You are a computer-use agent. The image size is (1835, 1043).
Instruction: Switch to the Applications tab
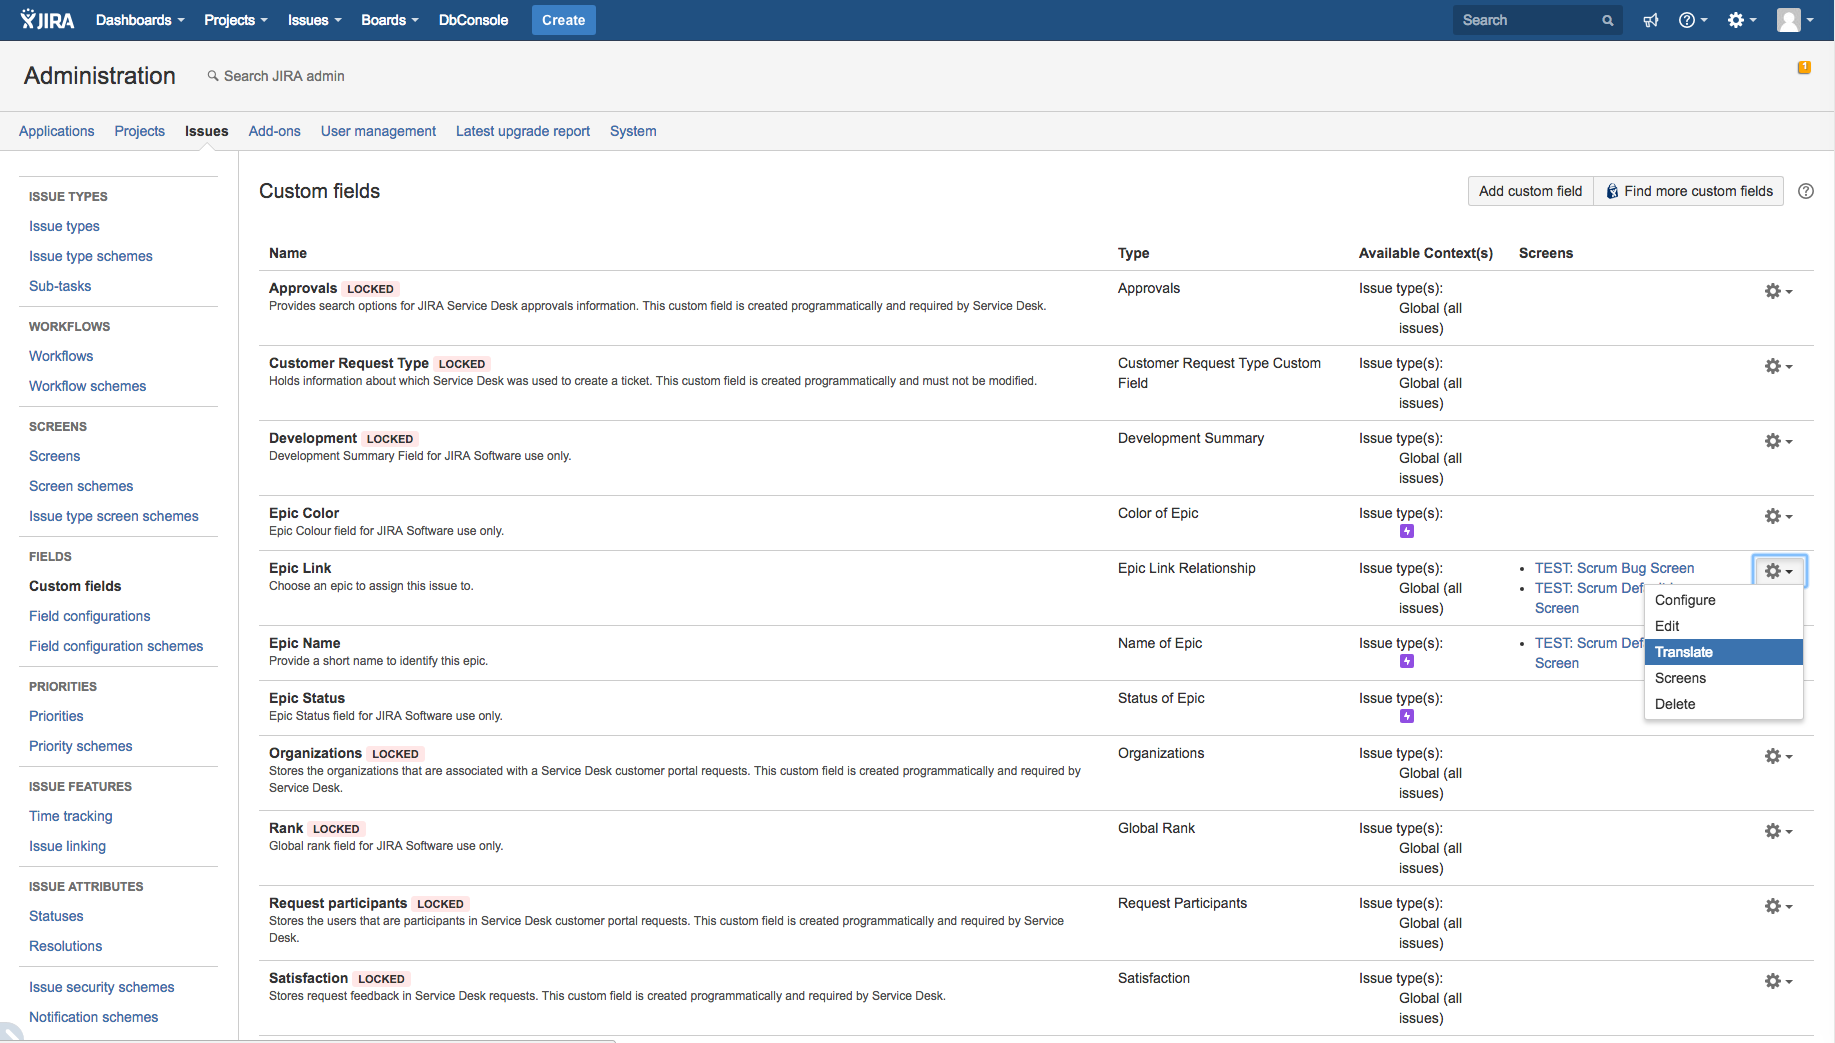tap(57, 131)
